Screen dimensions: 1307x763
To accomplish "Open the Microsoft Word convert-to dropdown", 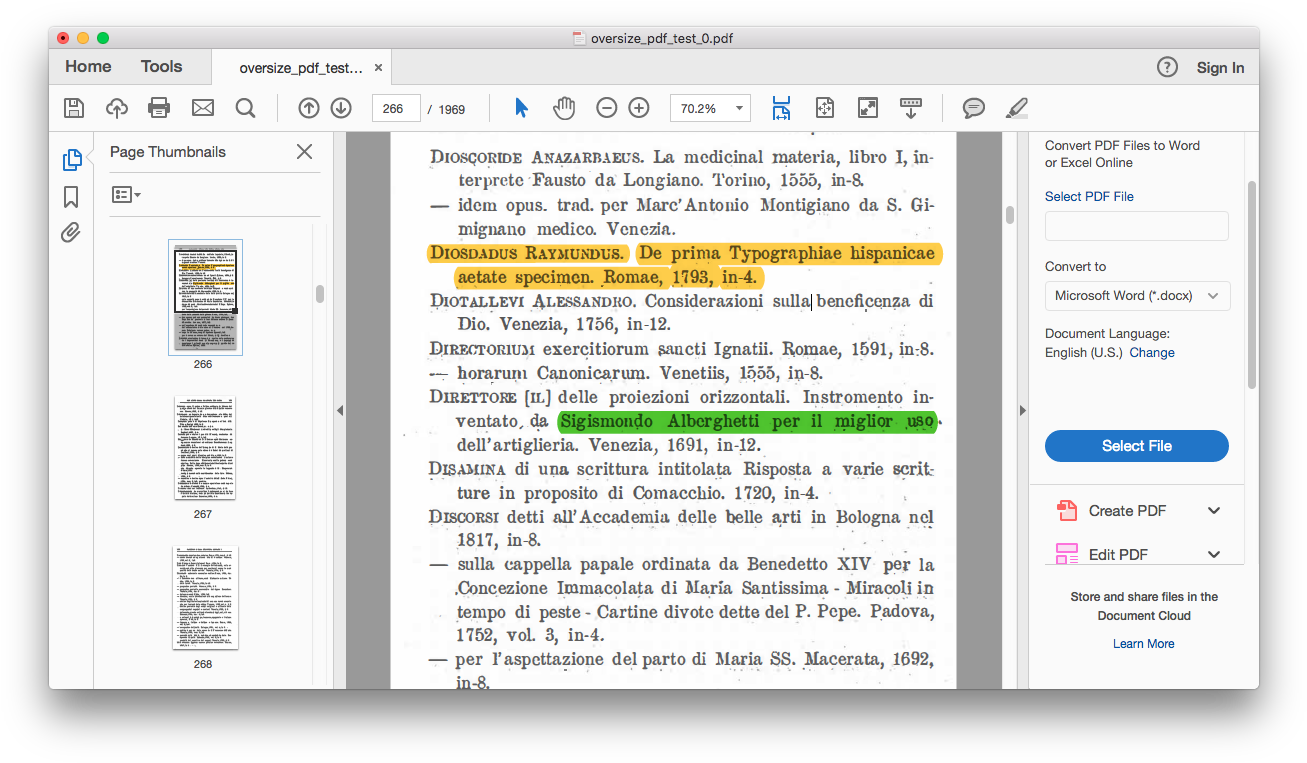I will (1137, 296).
